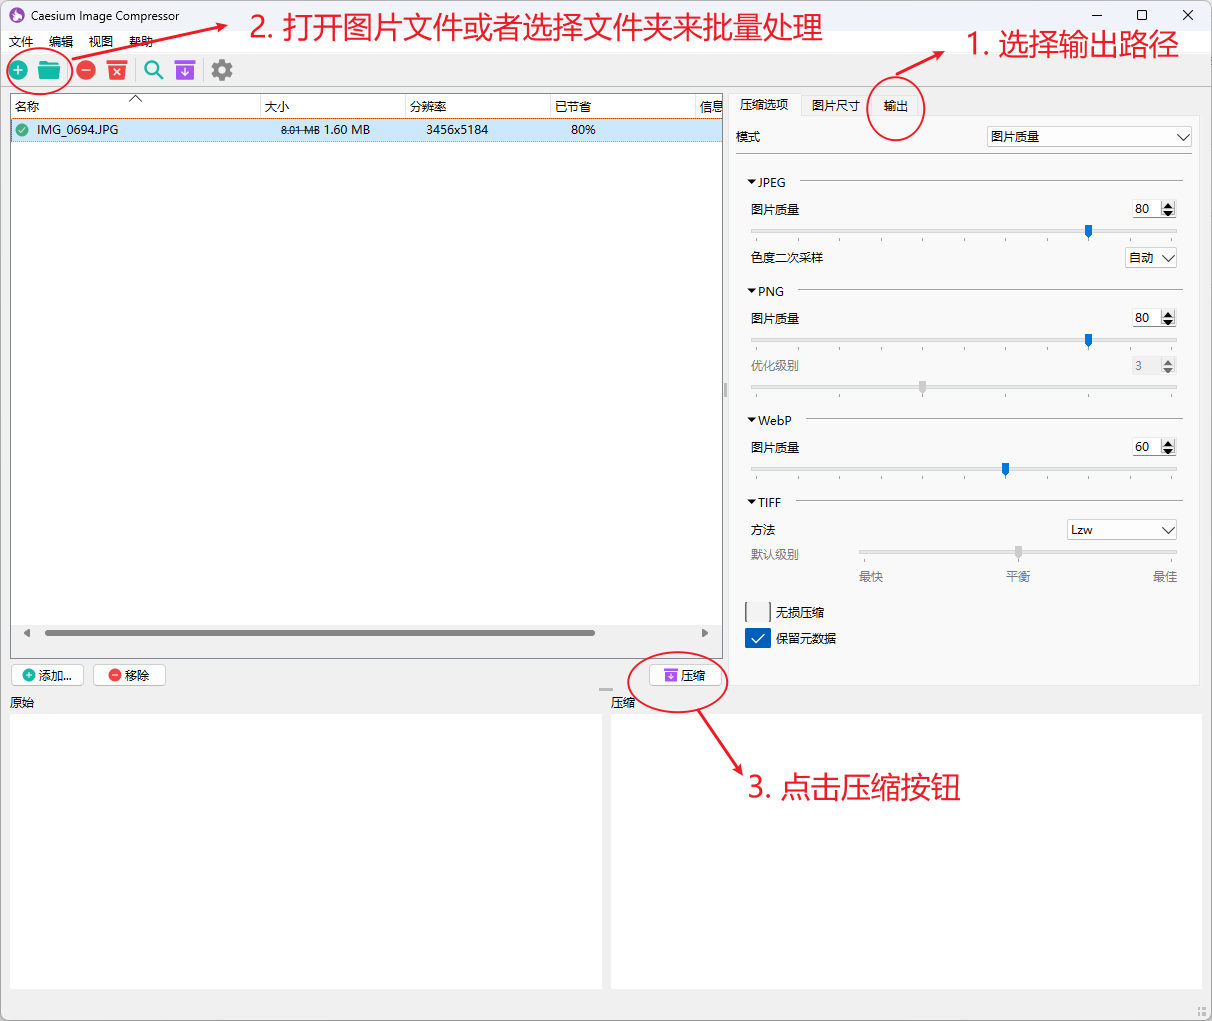The height and width of the screenshot is (1021, 1212).
Task: Click the JPEG quality value field 80
Action: point(1145,209)
